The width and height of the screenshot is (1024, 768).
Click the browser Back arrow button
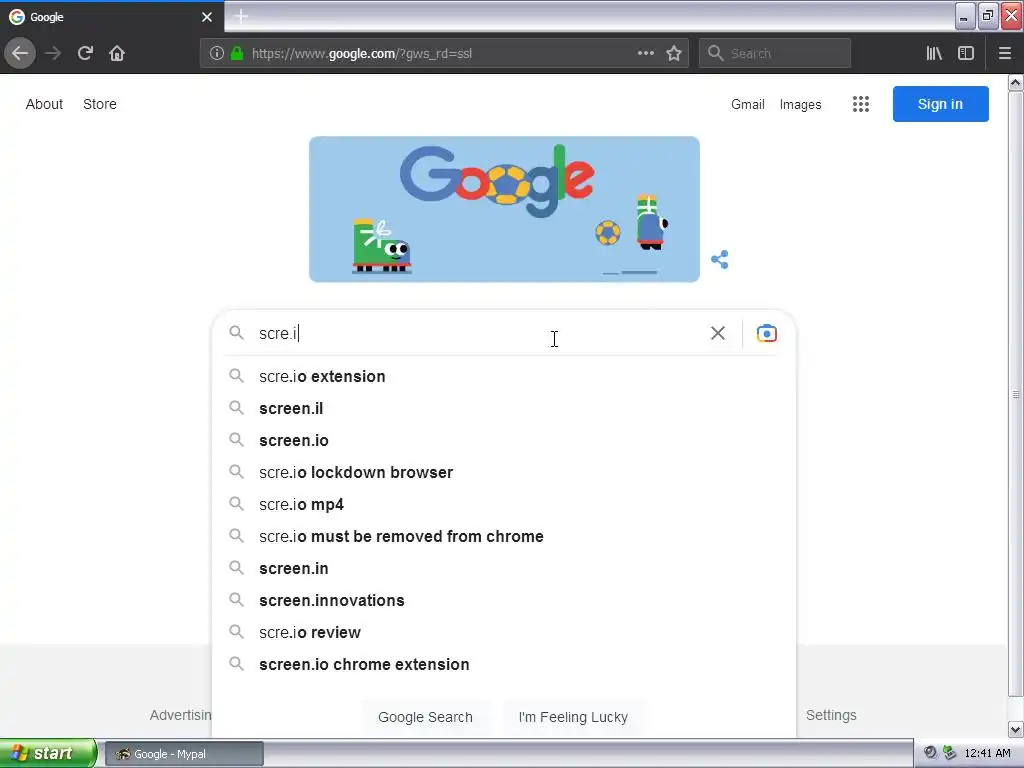[20, 53]
